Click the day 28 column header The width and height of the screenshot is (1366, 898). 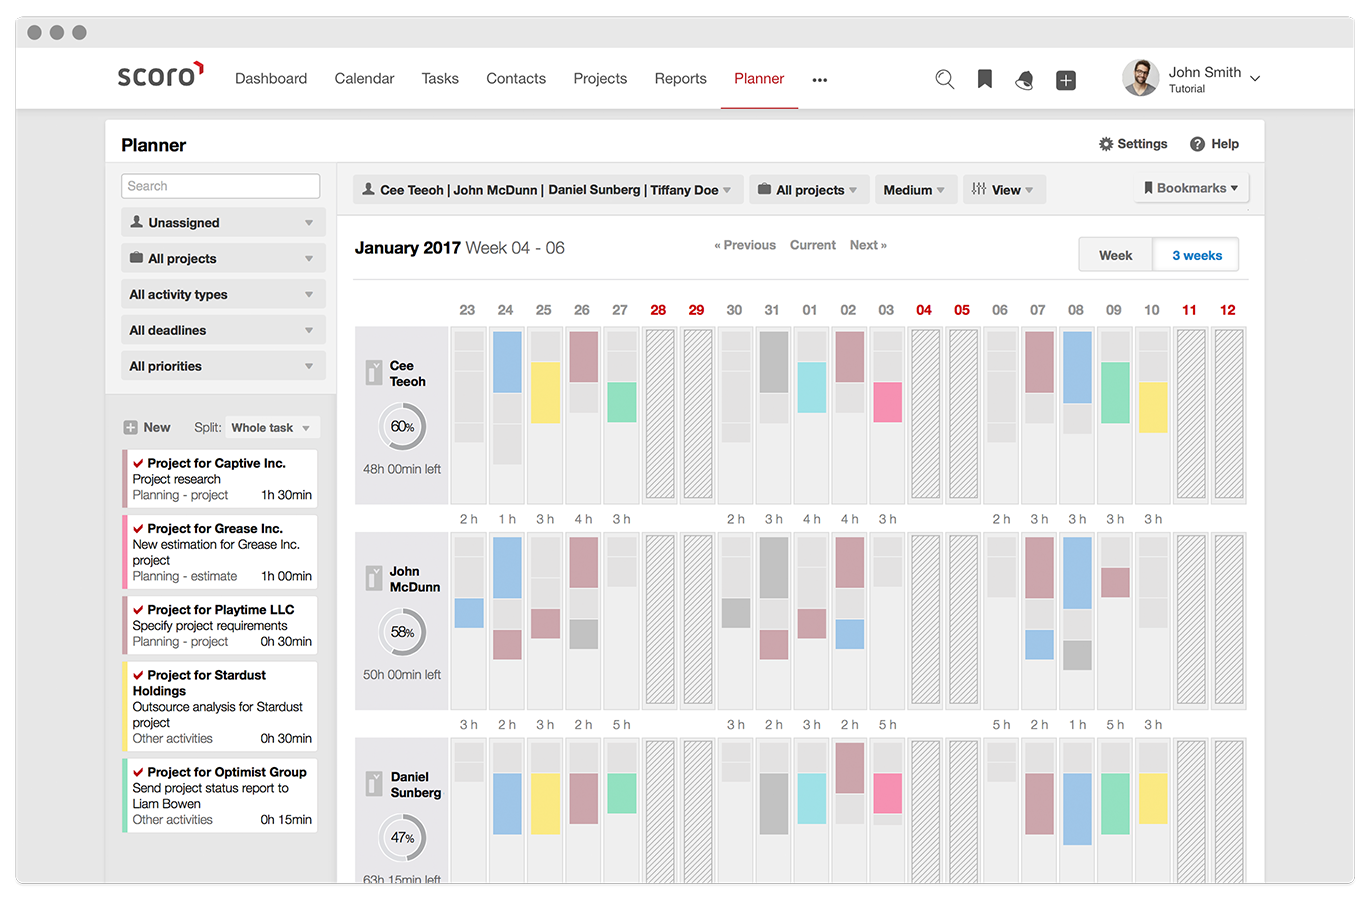658,310
